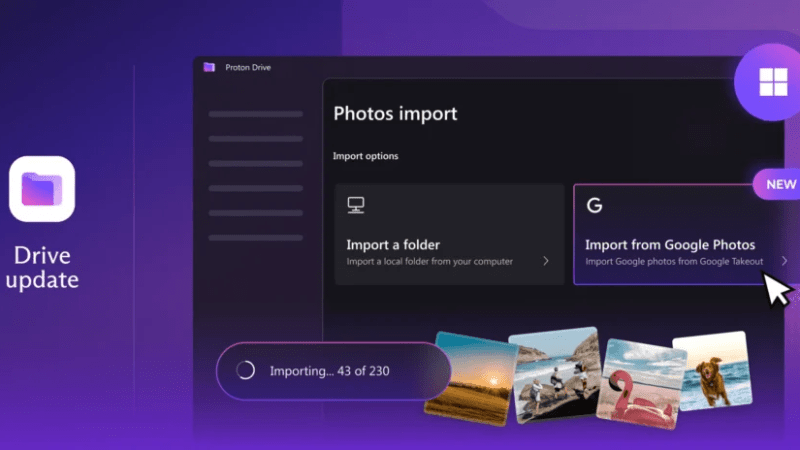Click the Import options label
800x450 pixels.
coord(365,156)
